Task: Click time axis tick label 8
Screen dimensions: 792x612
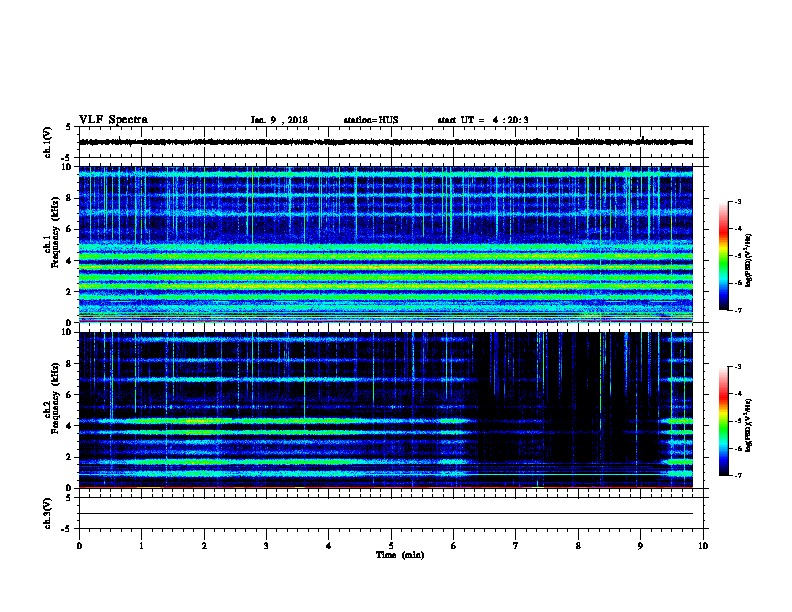Action: [578, 545]
